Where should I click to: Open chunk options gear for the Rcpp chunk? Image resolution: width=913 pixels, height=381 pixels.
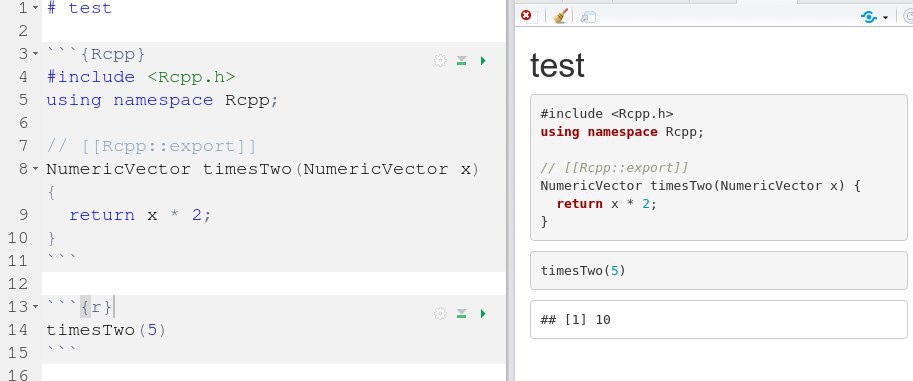(440, 61)
